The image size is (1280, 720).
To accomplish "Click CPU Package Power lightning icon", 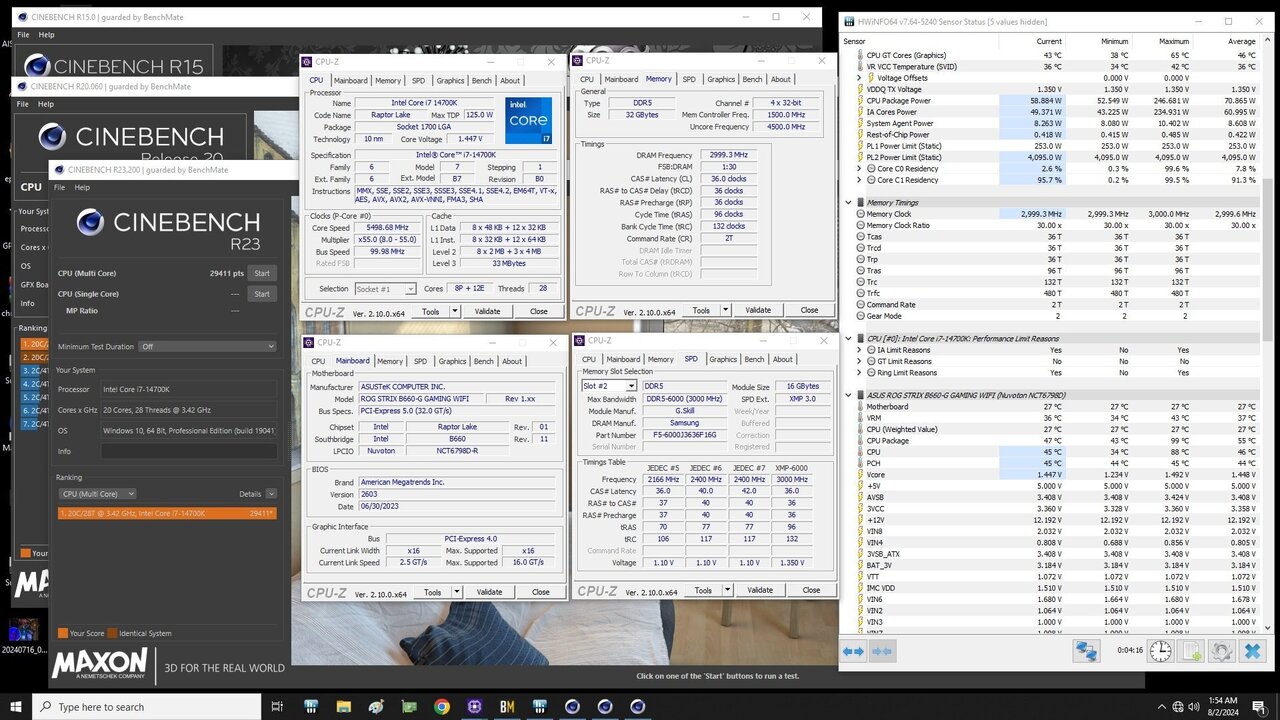I will coord(860,101).
